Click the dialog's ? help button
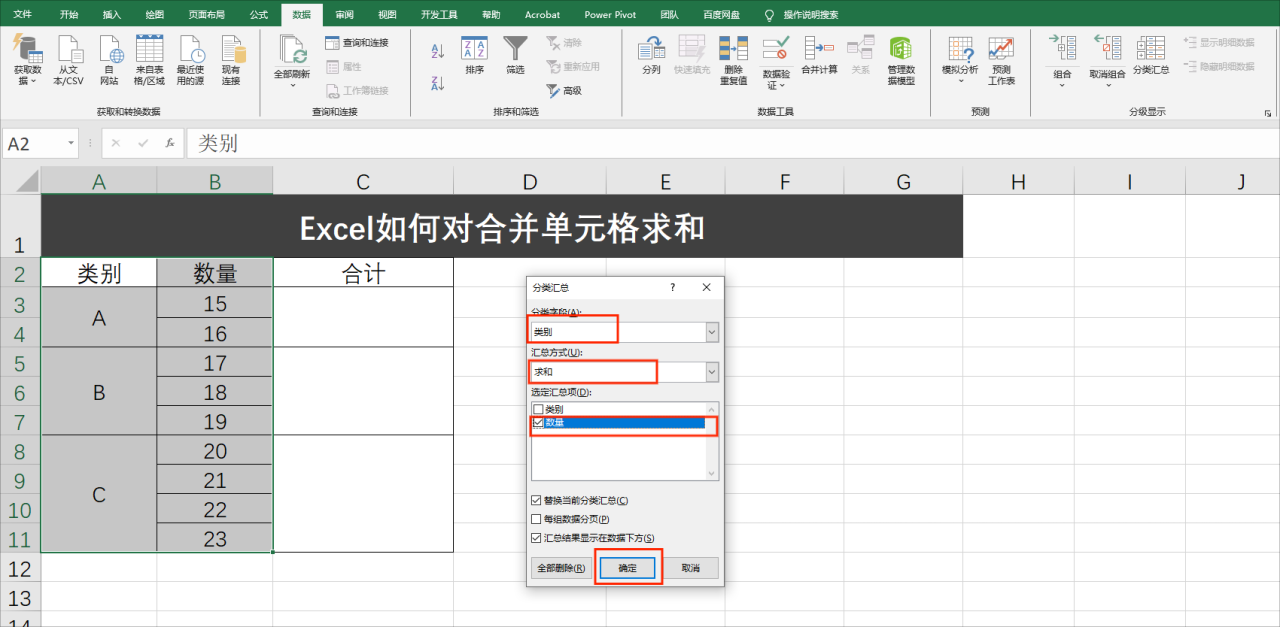The image size is (1280, 627). [672, 287]
